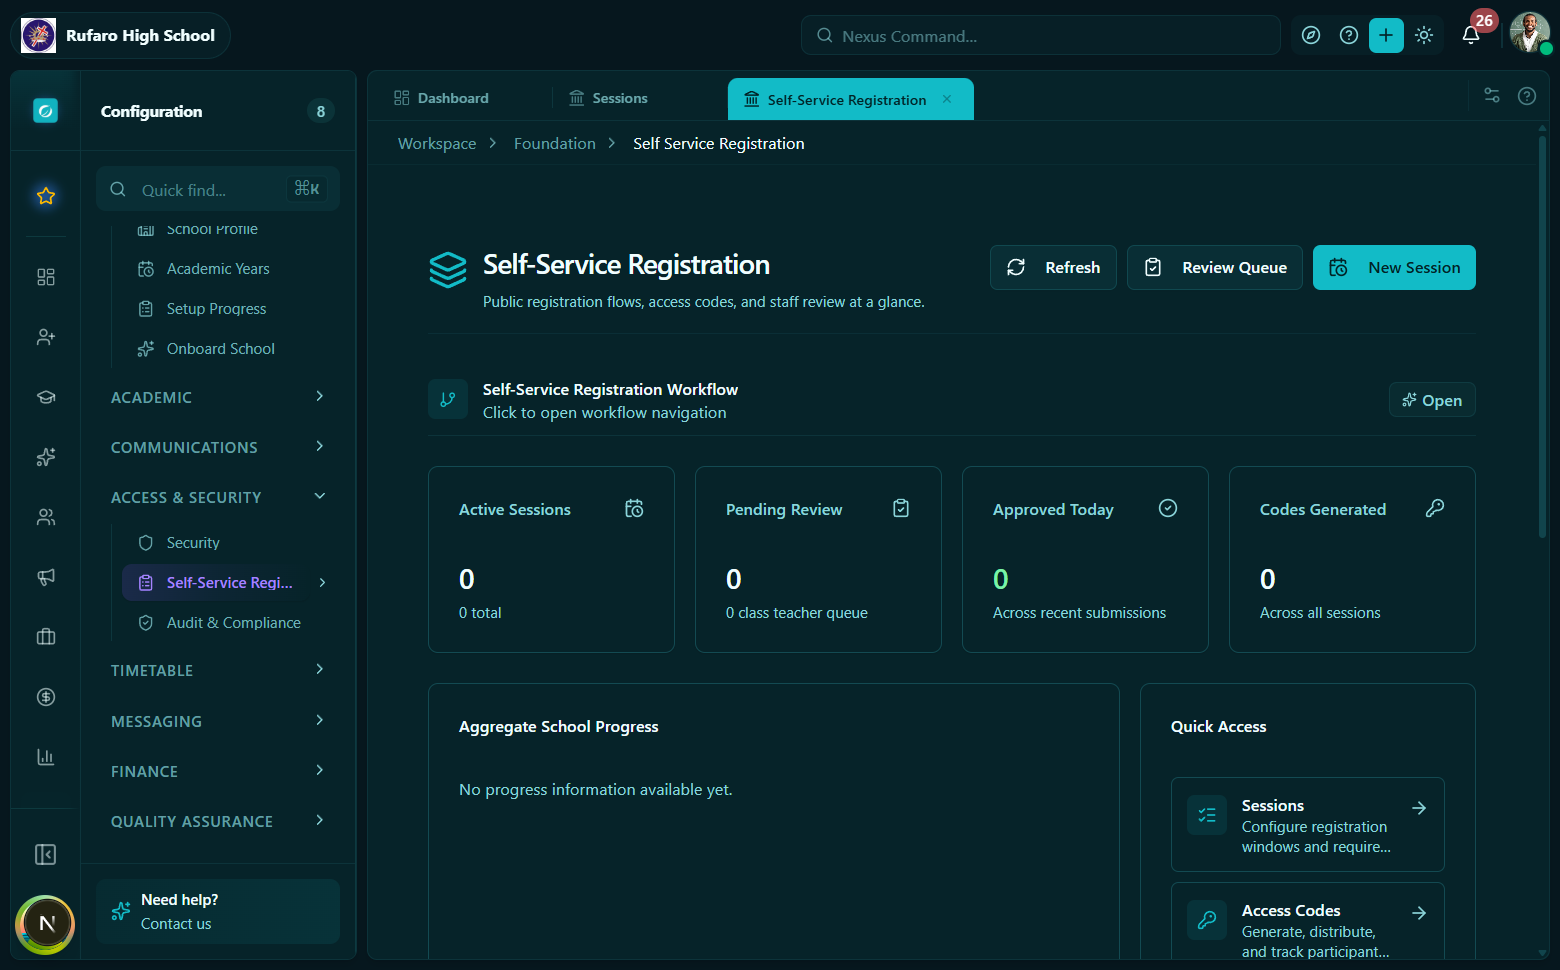The height and width of the screenshot is (970, 1560).
Task: Open the user profile avatar
Action: point(1529,33)
